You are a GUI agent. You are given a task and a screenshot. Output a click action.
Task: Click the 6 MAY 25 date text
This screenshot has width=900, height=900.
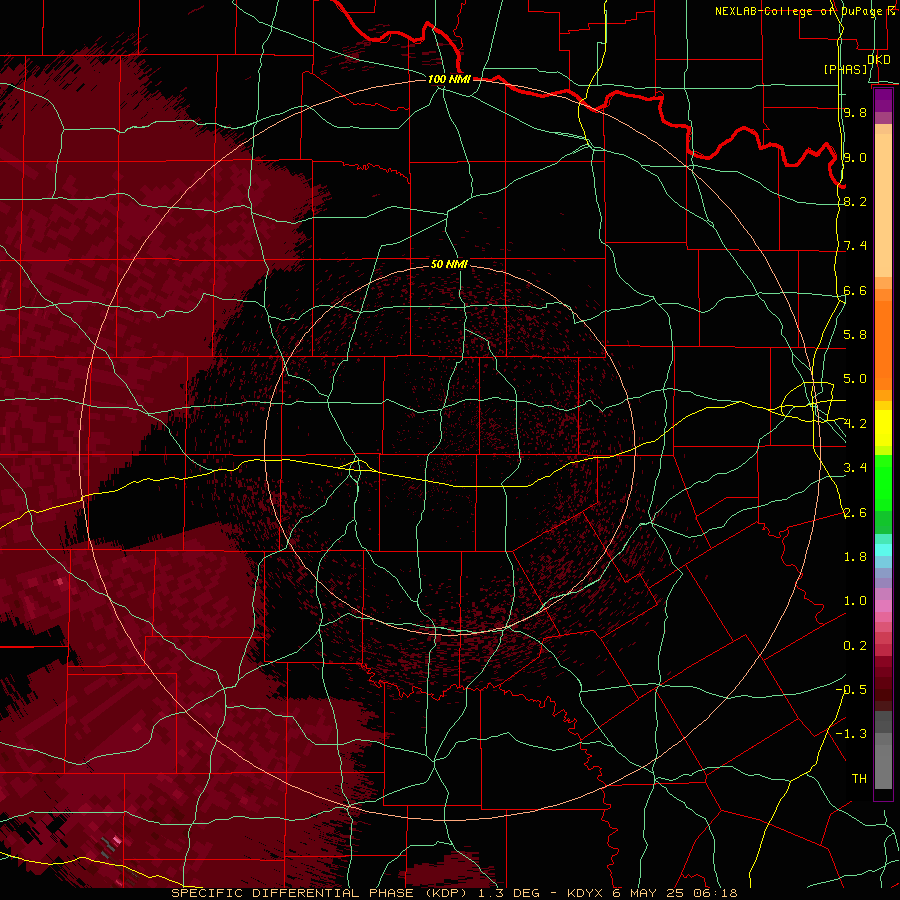coord(649,893)
